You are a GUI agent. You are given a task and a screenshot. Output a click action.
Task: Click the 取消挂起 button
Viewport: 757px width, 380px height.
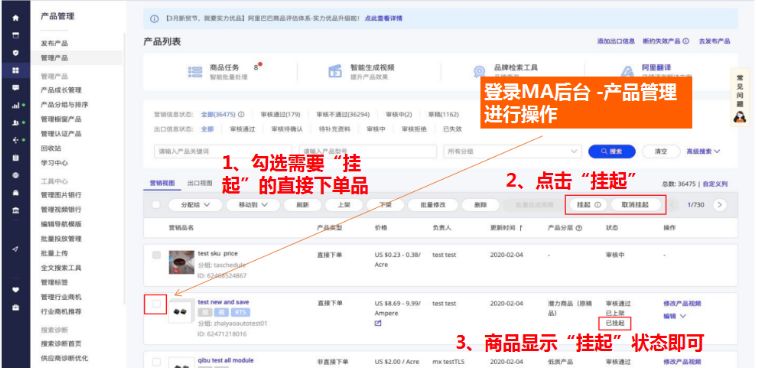[635, 205]
